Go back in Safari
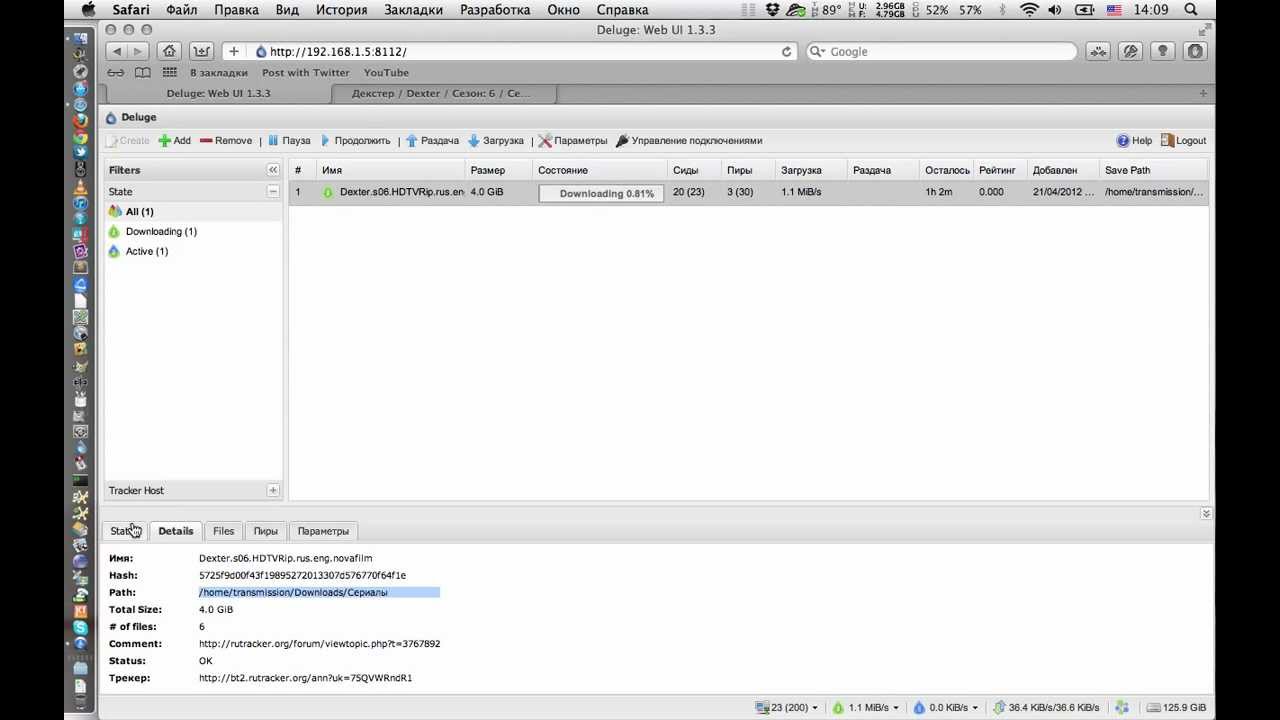Viewport: 1280px width, 720px height. click(x=117, y=51)
